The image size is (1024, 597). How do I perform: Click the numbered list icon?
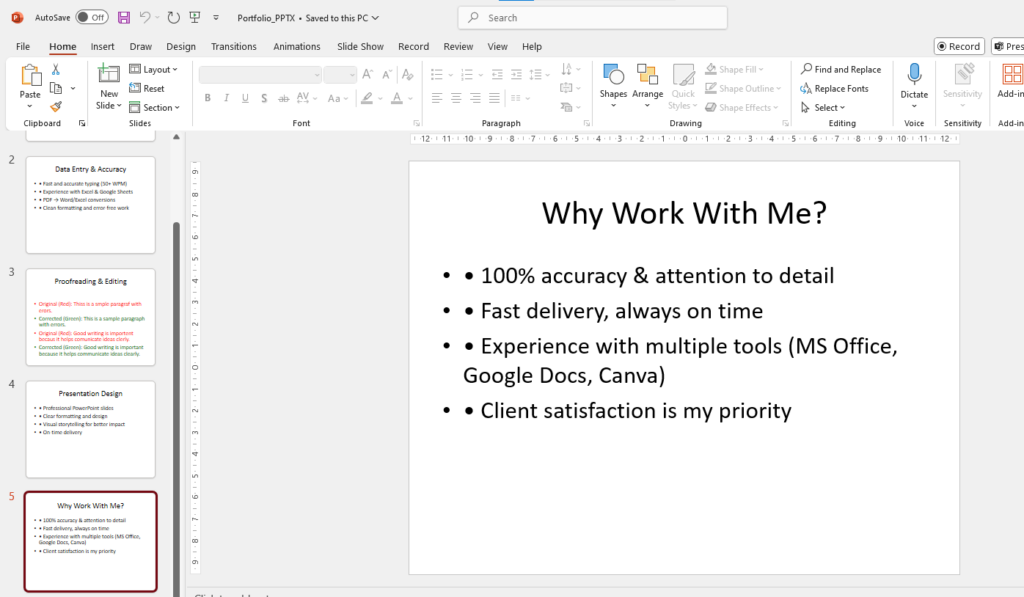coord(467,75)
